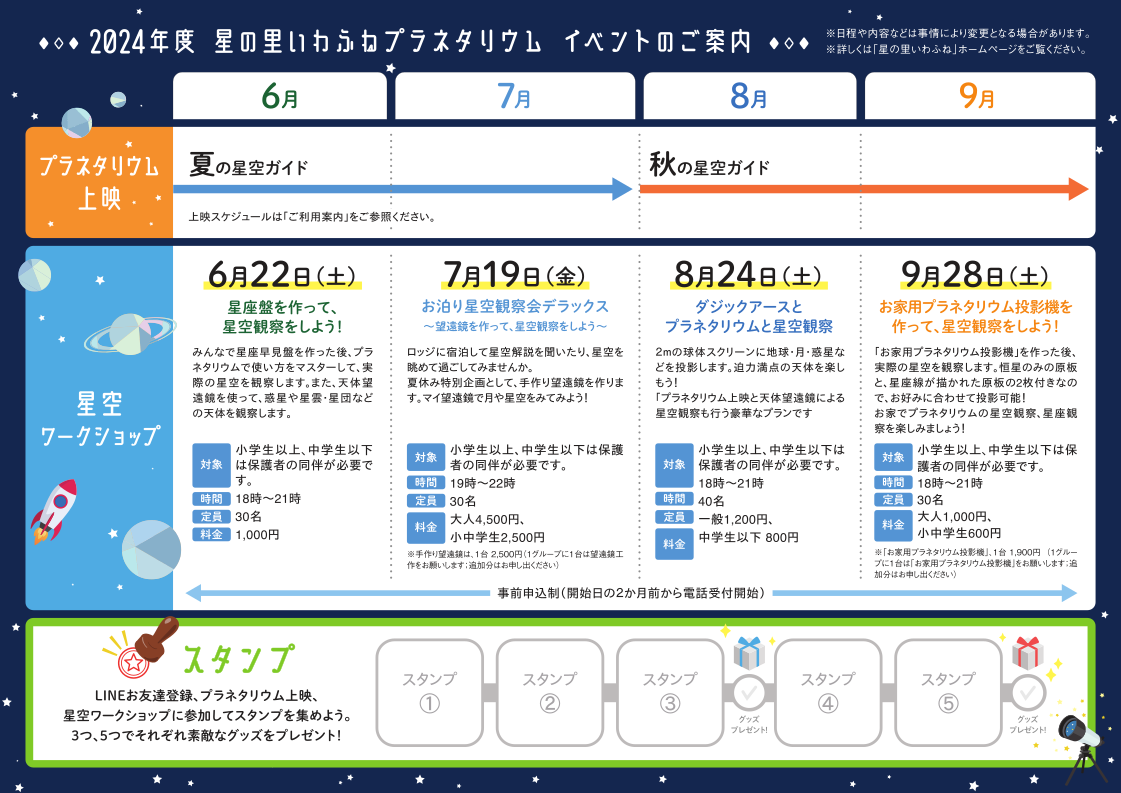The width and height of the screenshot is (1121, 793).
Task: Select the 8月 month tab
Action: pos(749,97)
